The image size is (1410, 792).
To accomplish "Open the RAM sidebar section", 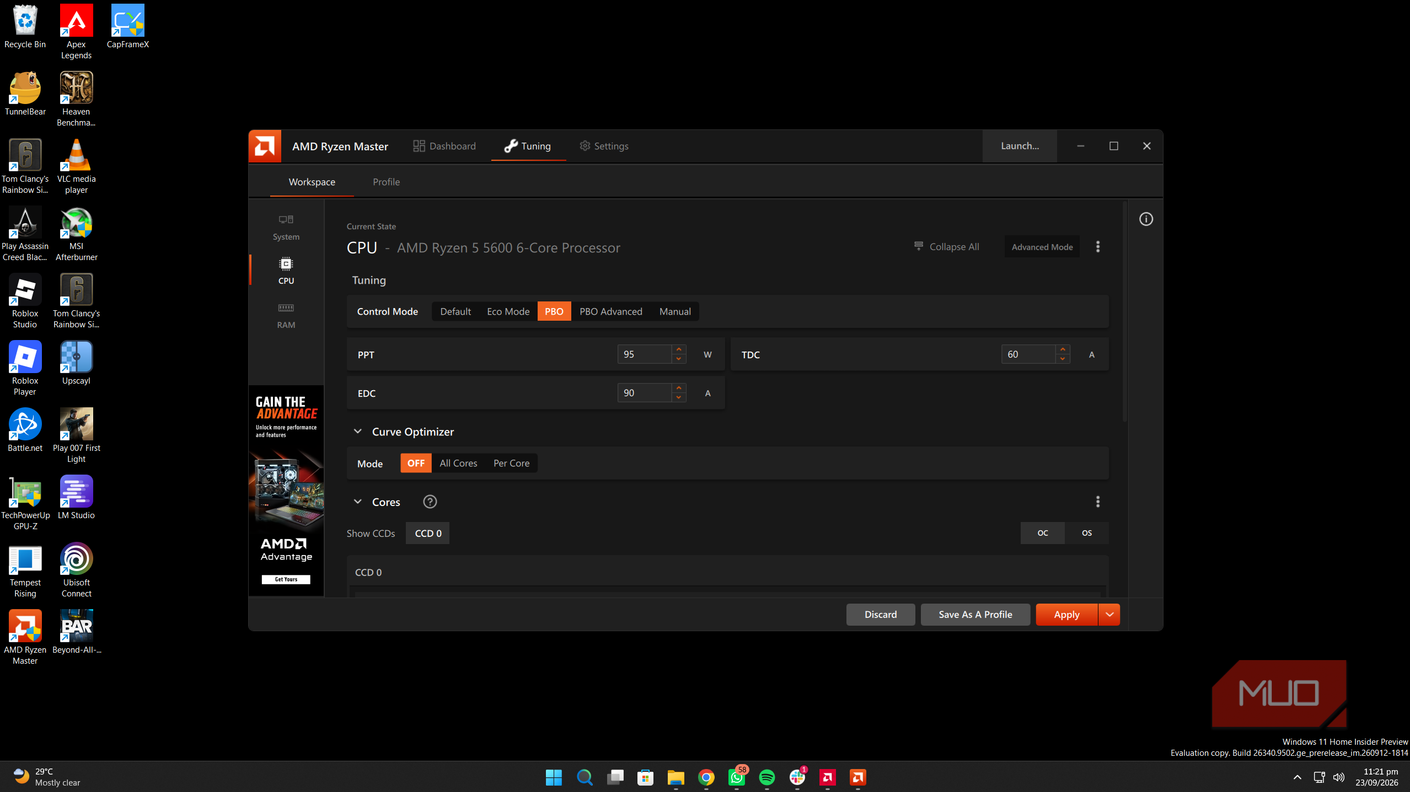I will click(286, 315).
